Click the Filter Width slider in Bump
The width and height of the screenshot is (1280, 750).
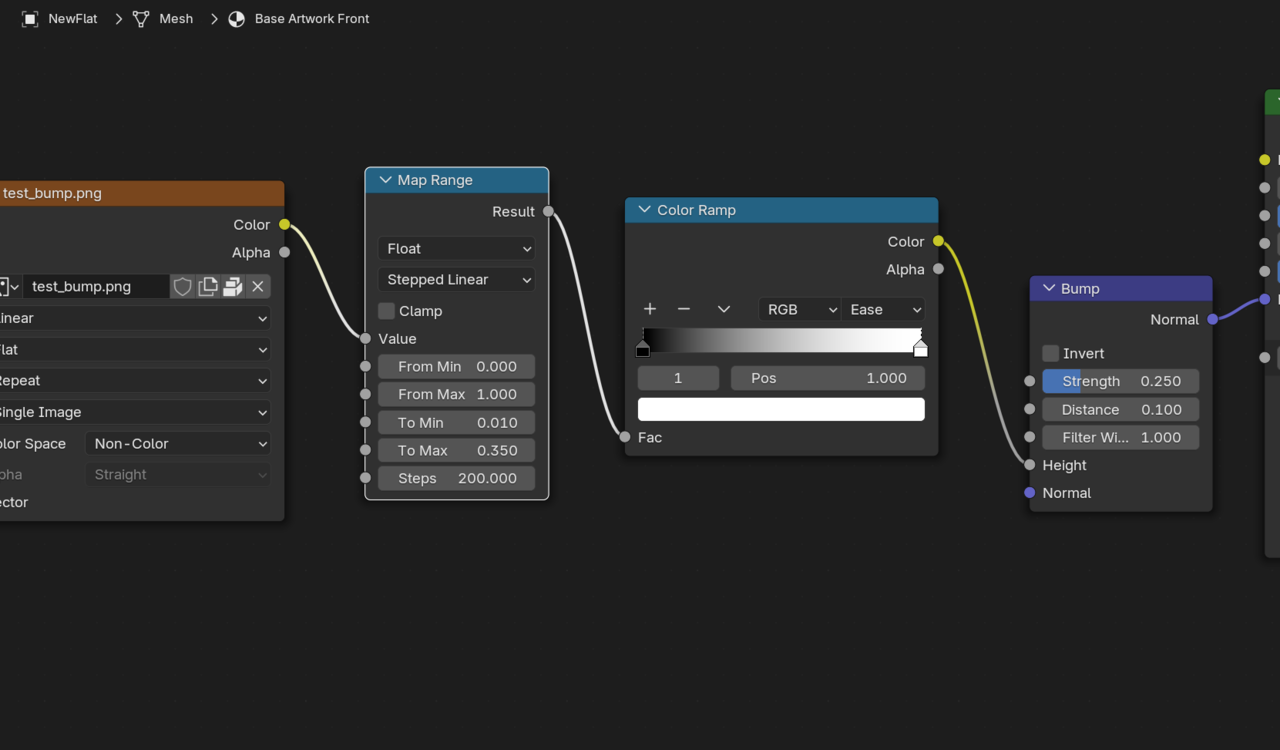tap(1120, 437)
